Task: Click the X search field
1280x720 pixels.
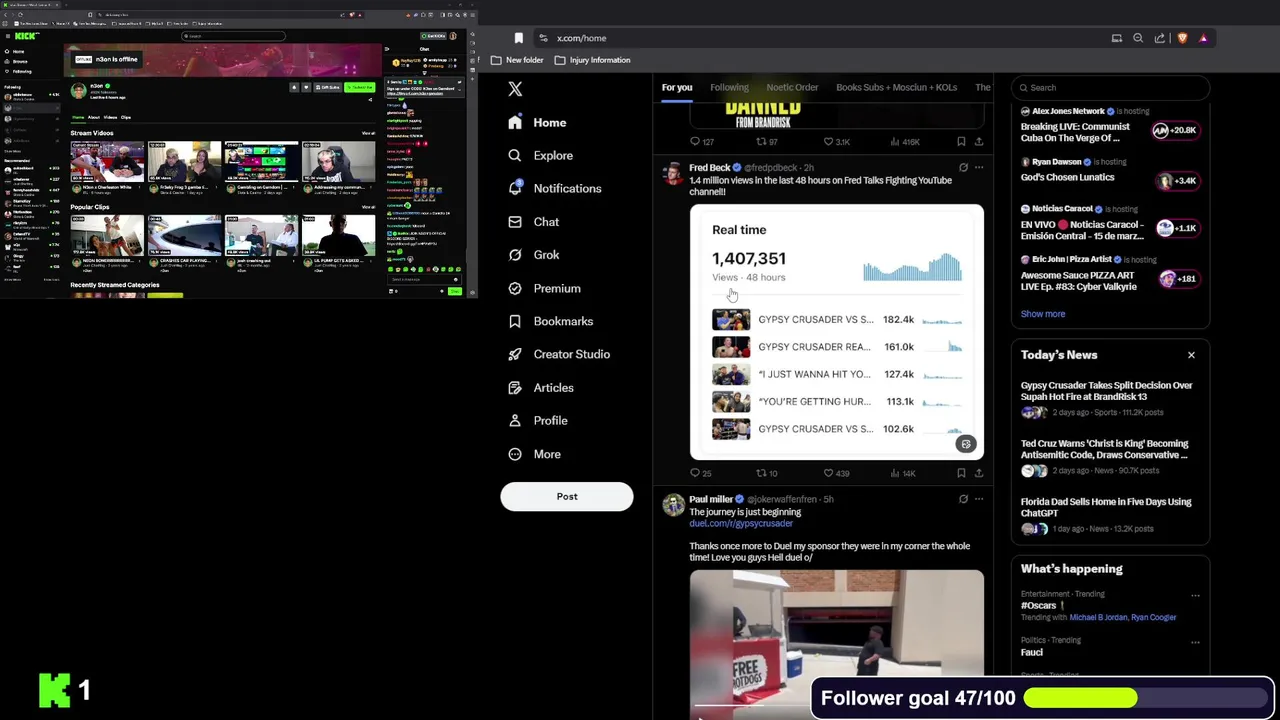Action: click(x=1110, y=88)
